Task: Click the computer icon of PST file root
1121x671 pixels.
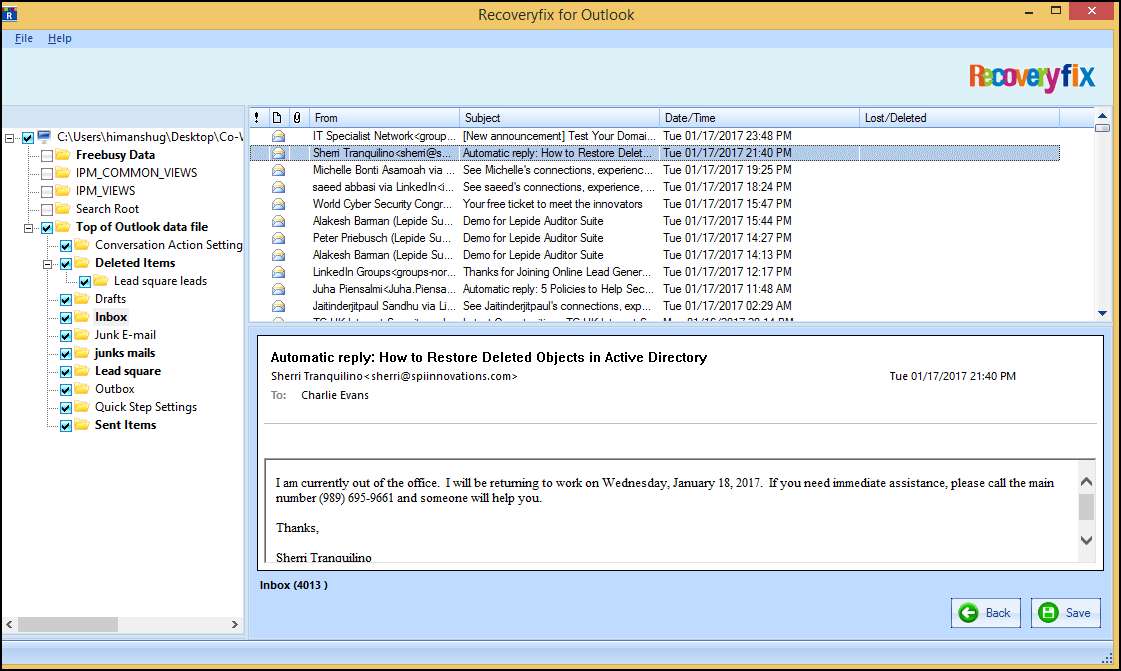Action: pos(44,136)
